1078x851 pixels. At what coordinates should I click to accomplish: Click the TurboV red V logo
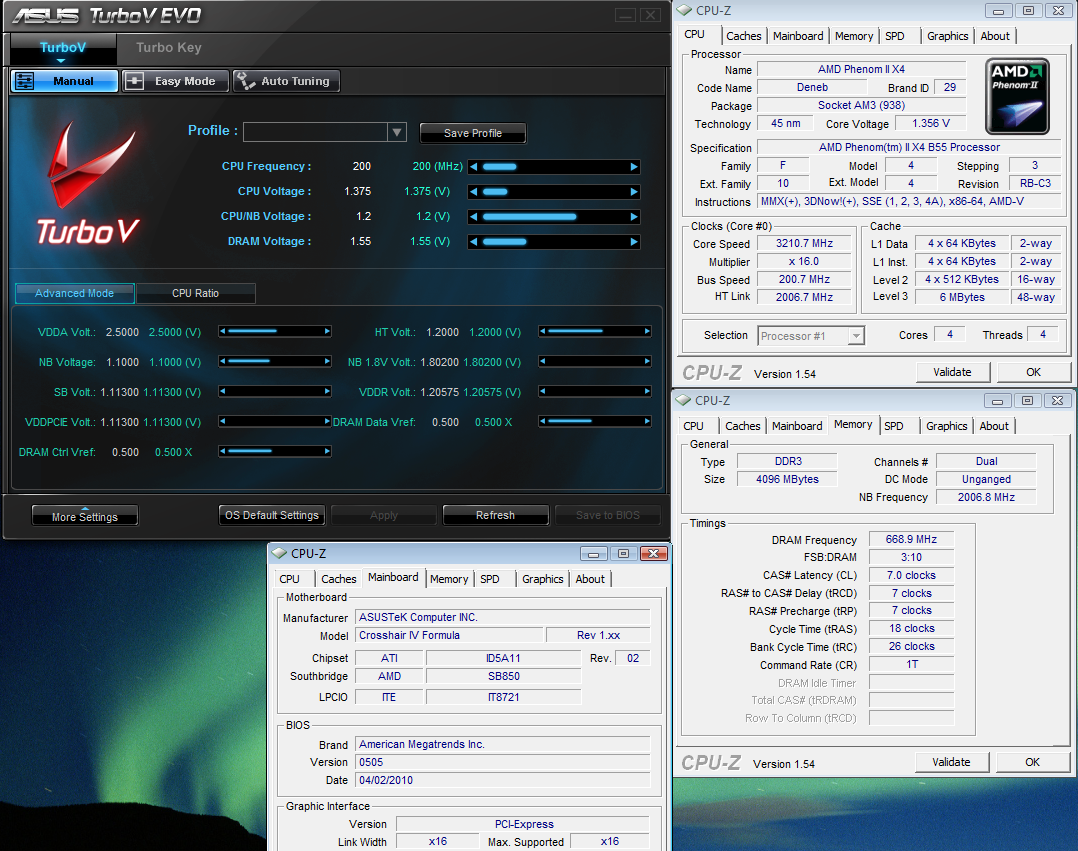[x=89, y=185]
